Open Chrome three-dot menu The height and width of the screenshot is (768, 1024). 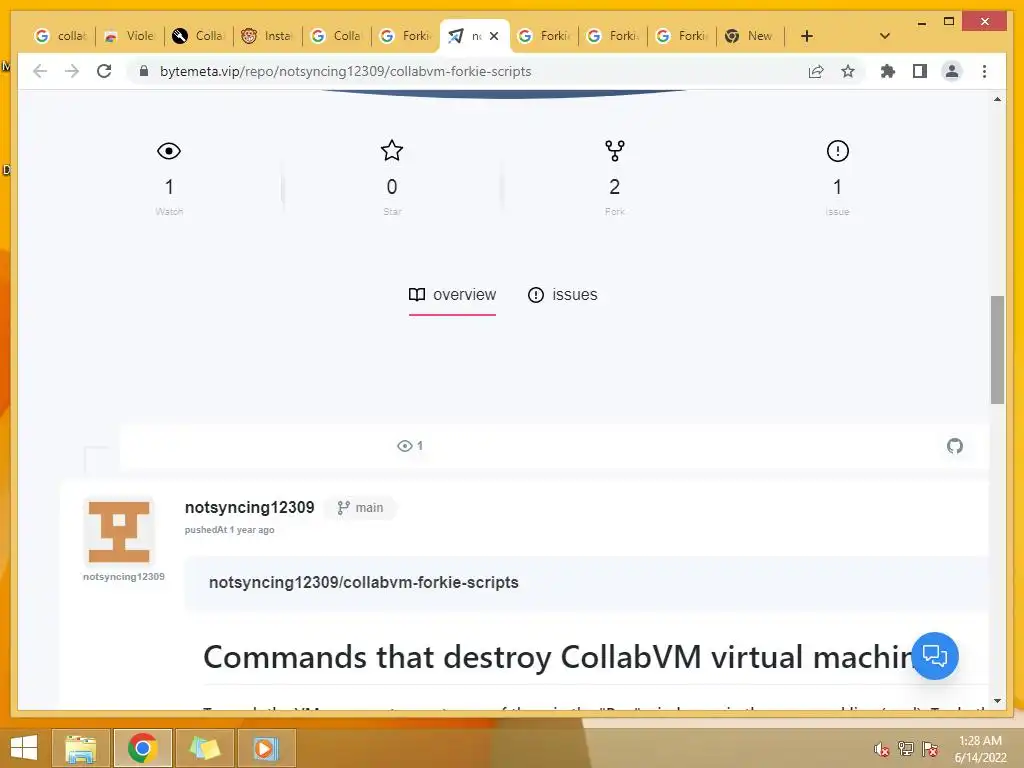tap(984, 71)
